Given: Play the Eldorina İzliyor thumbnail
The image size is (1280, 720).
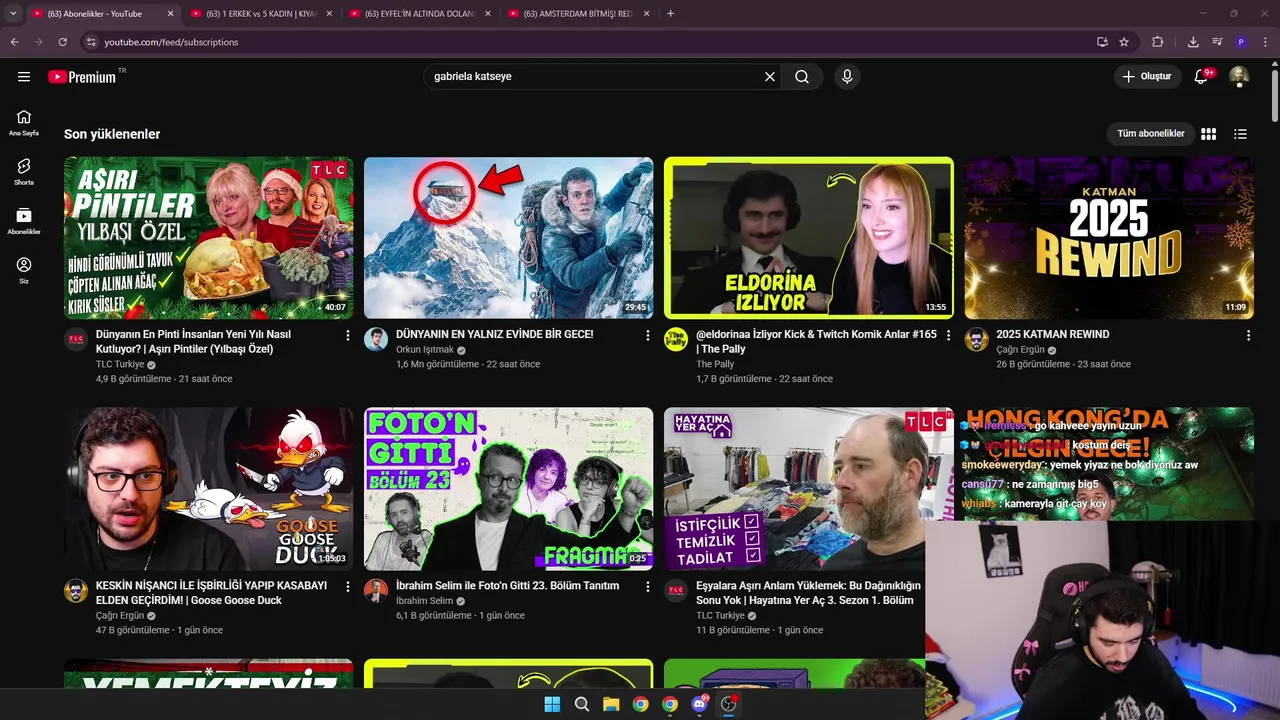Looking at the screenshot, I should 808,238.
